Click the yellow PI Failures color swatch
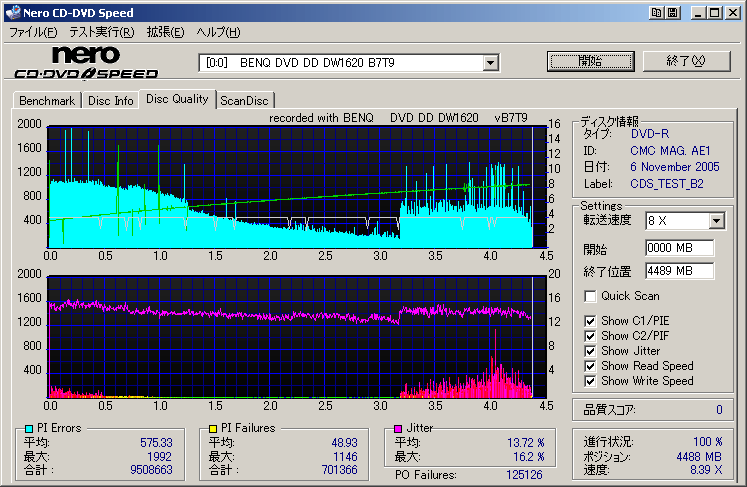Image resolution: width=747 pixels, height=487 pixels. point(213,428)
